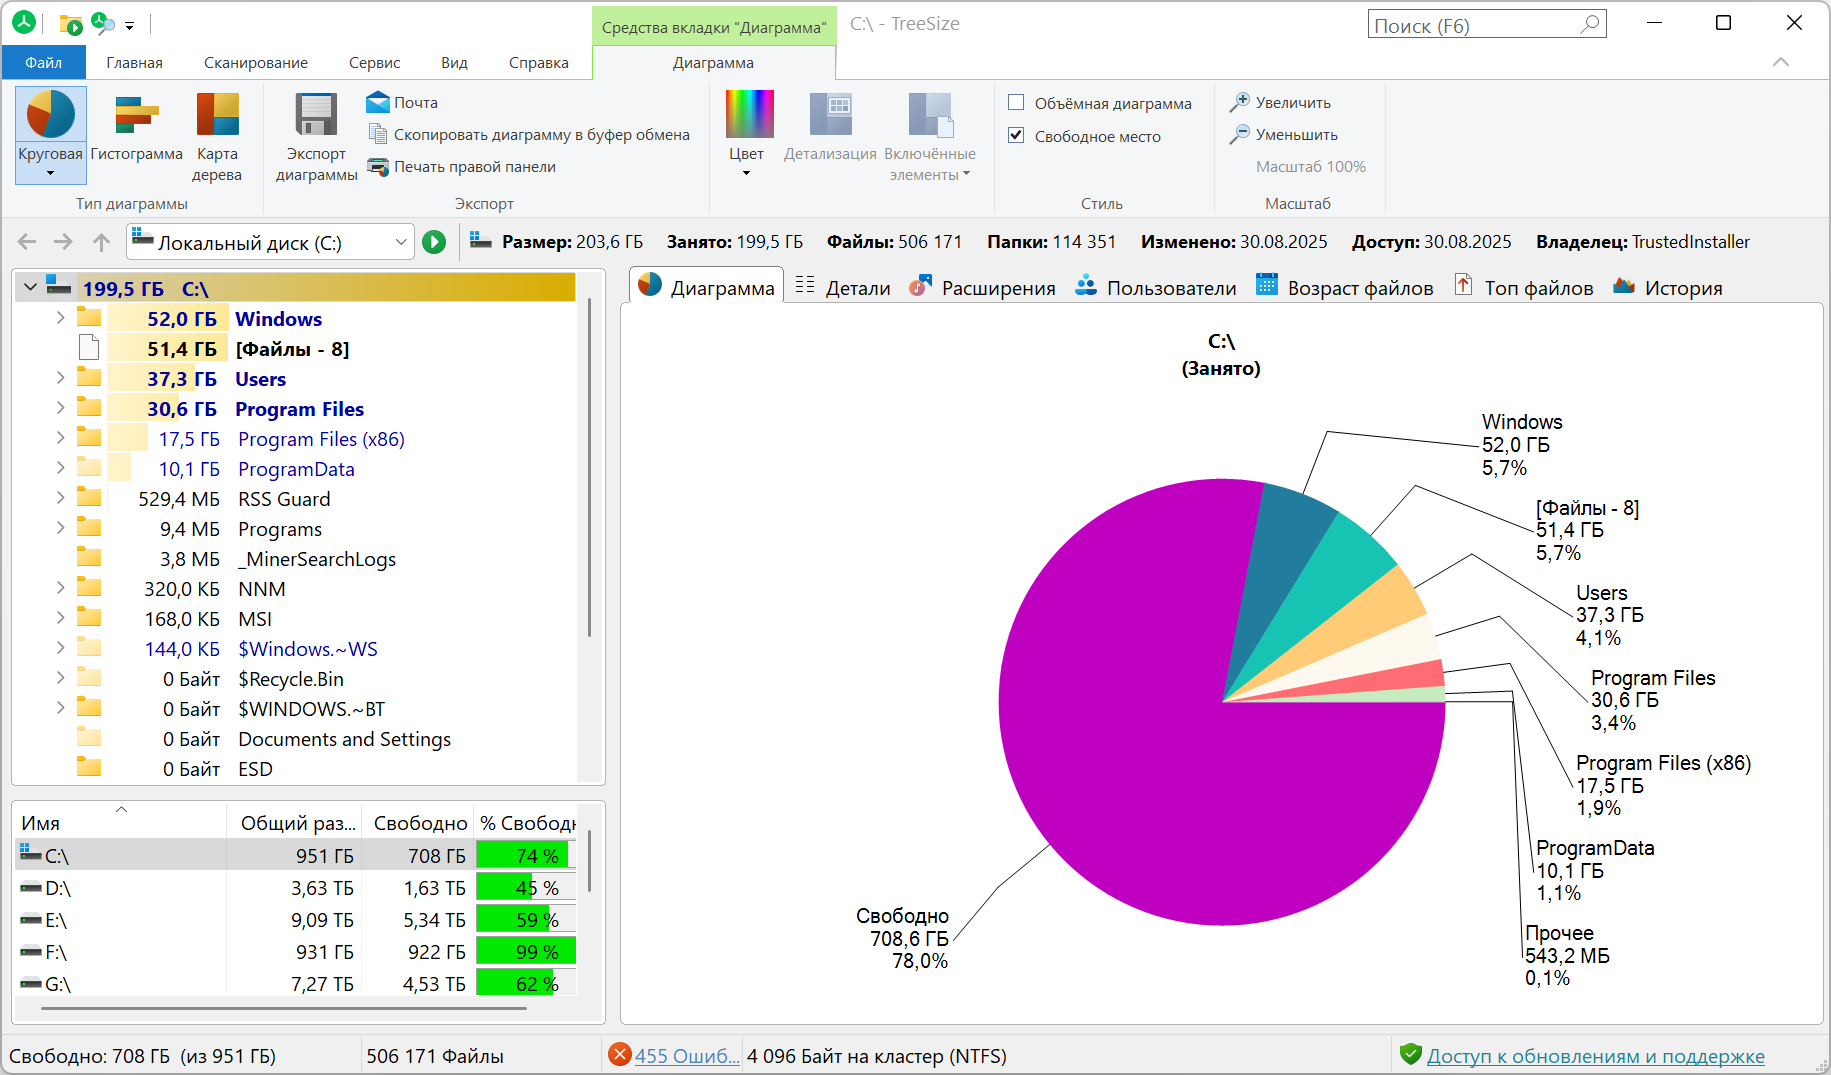
Task: Switch to the Пользователи tab
Action: coord(1156,287)
